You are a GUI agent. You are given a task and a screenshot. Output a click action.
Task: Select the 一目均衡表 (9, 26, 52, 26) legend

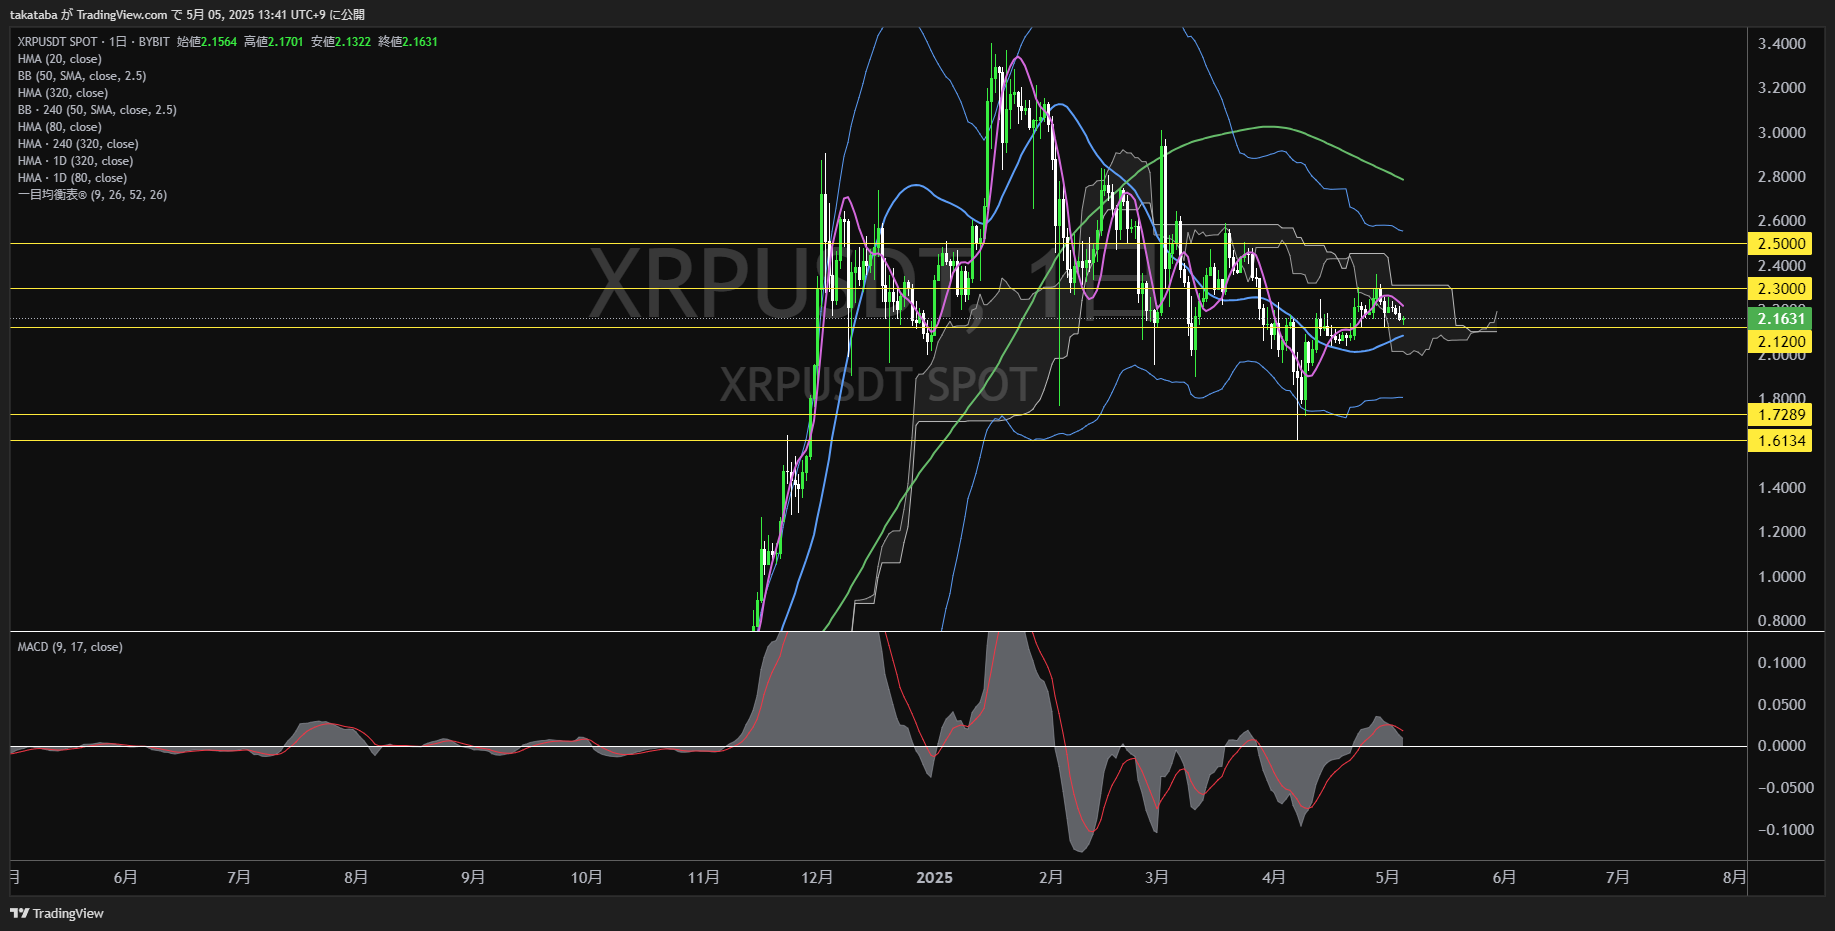point(92,195)
